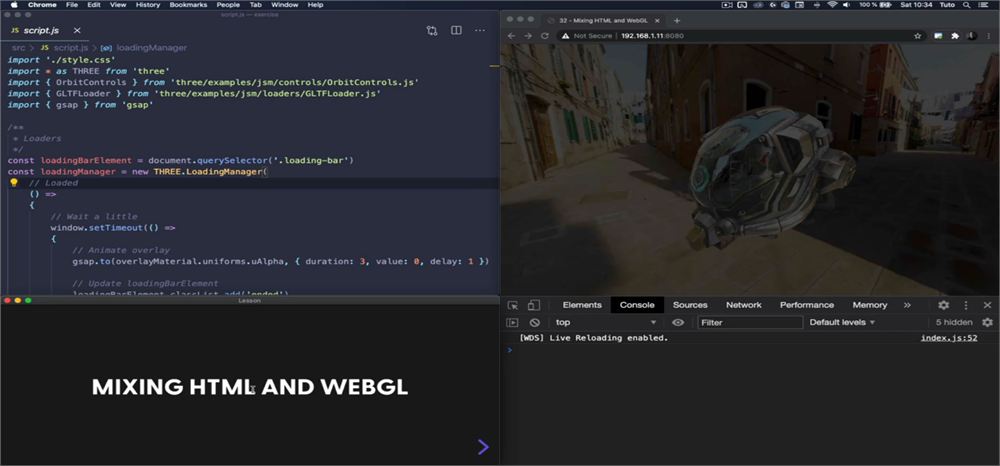Open Spotlight search in the menu bar
The image size is (1000, 466).
(x=966, y=4)
